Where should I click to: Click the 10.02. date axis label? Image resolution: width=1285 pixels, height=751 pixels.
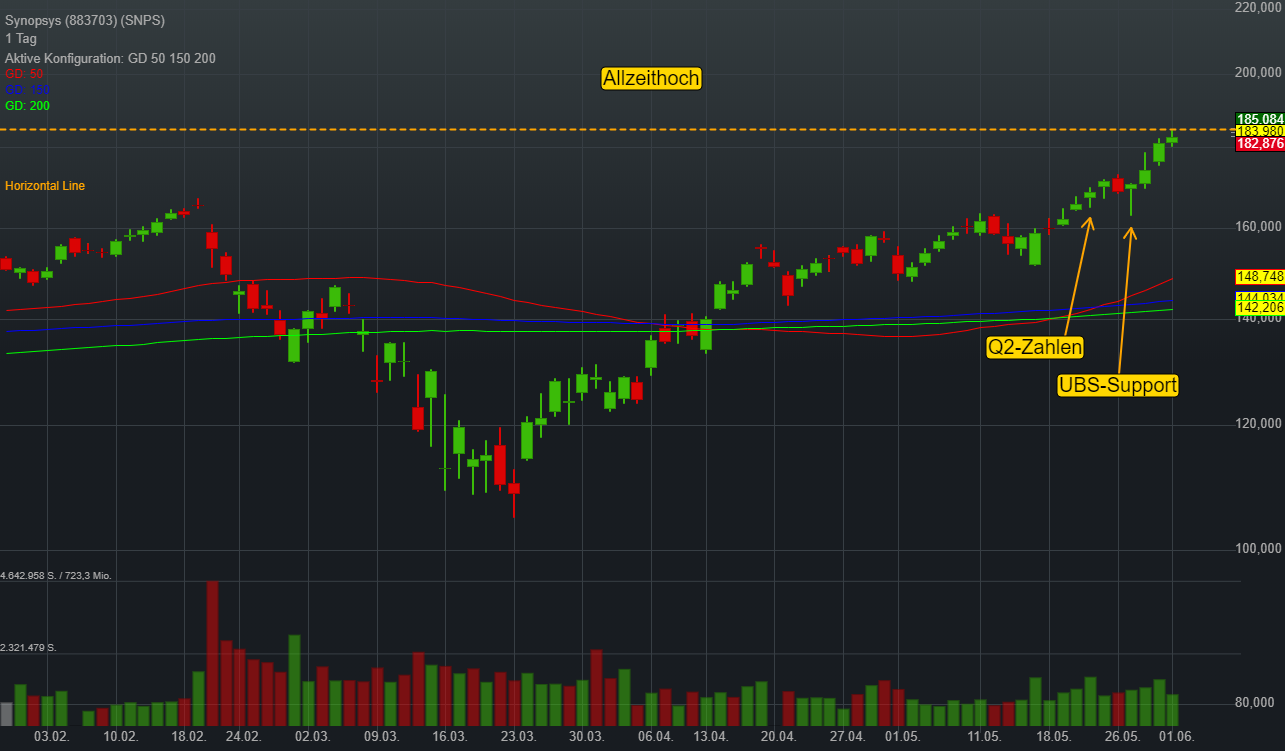(121, 737)
